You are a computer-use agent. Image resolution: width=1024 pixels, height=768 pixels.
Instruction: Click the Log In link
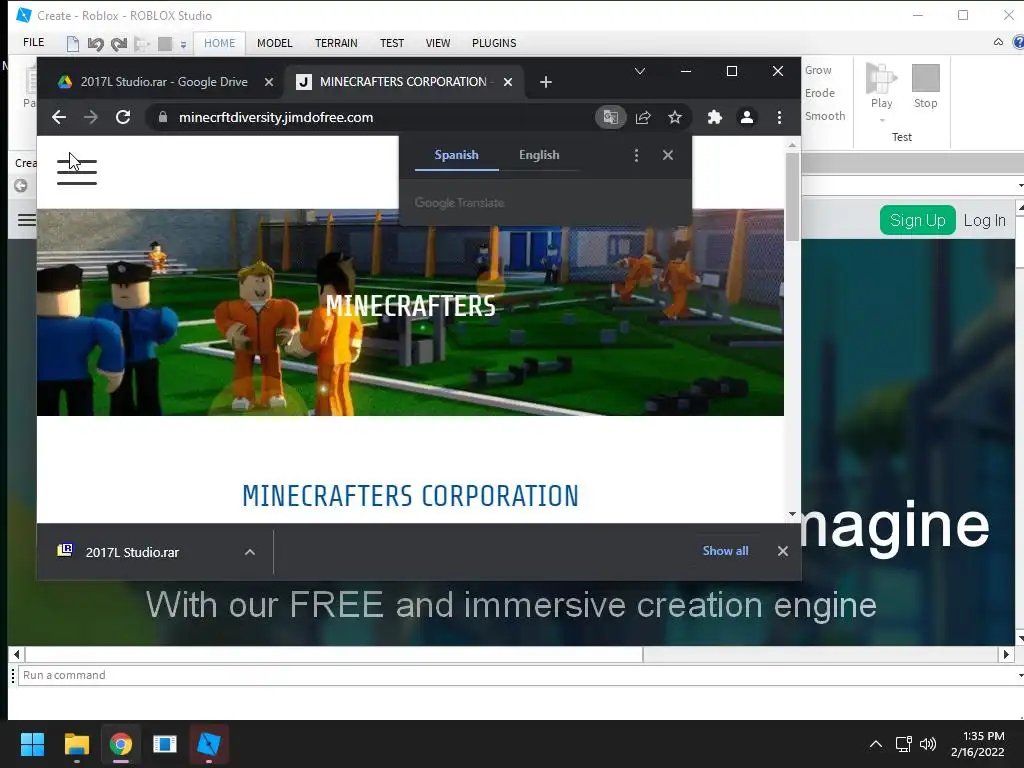click(984, 221)
